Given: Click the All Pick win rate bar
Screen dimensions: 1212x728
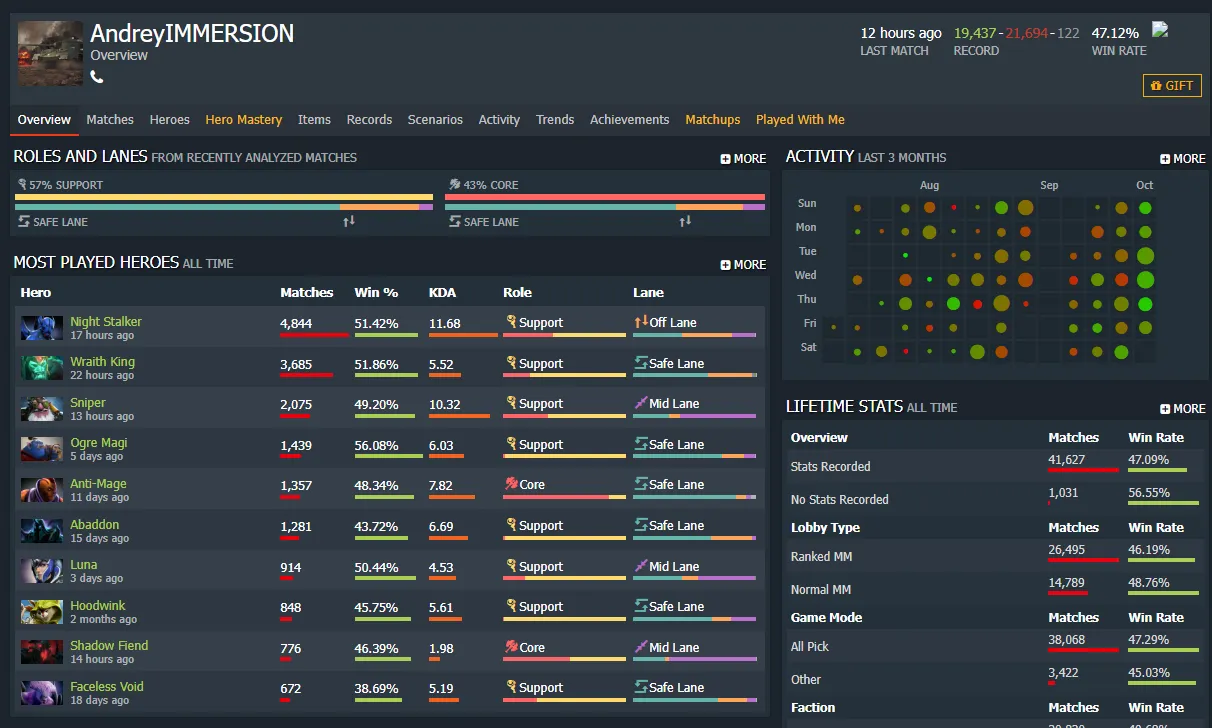Looking at the screenshot, I should (x=1165, y=650).
